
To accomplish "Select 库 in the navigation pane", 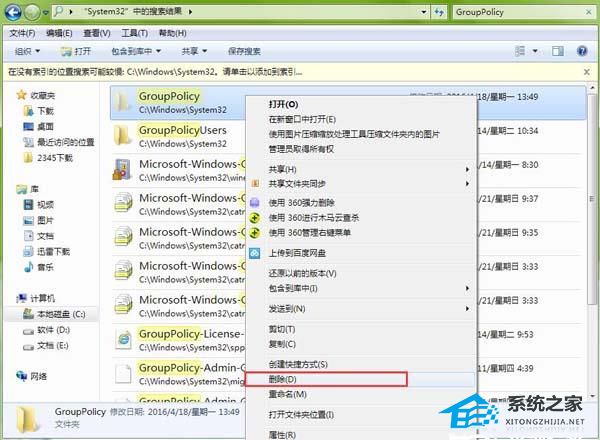I will pyautogui.click(x=28, y=189).
